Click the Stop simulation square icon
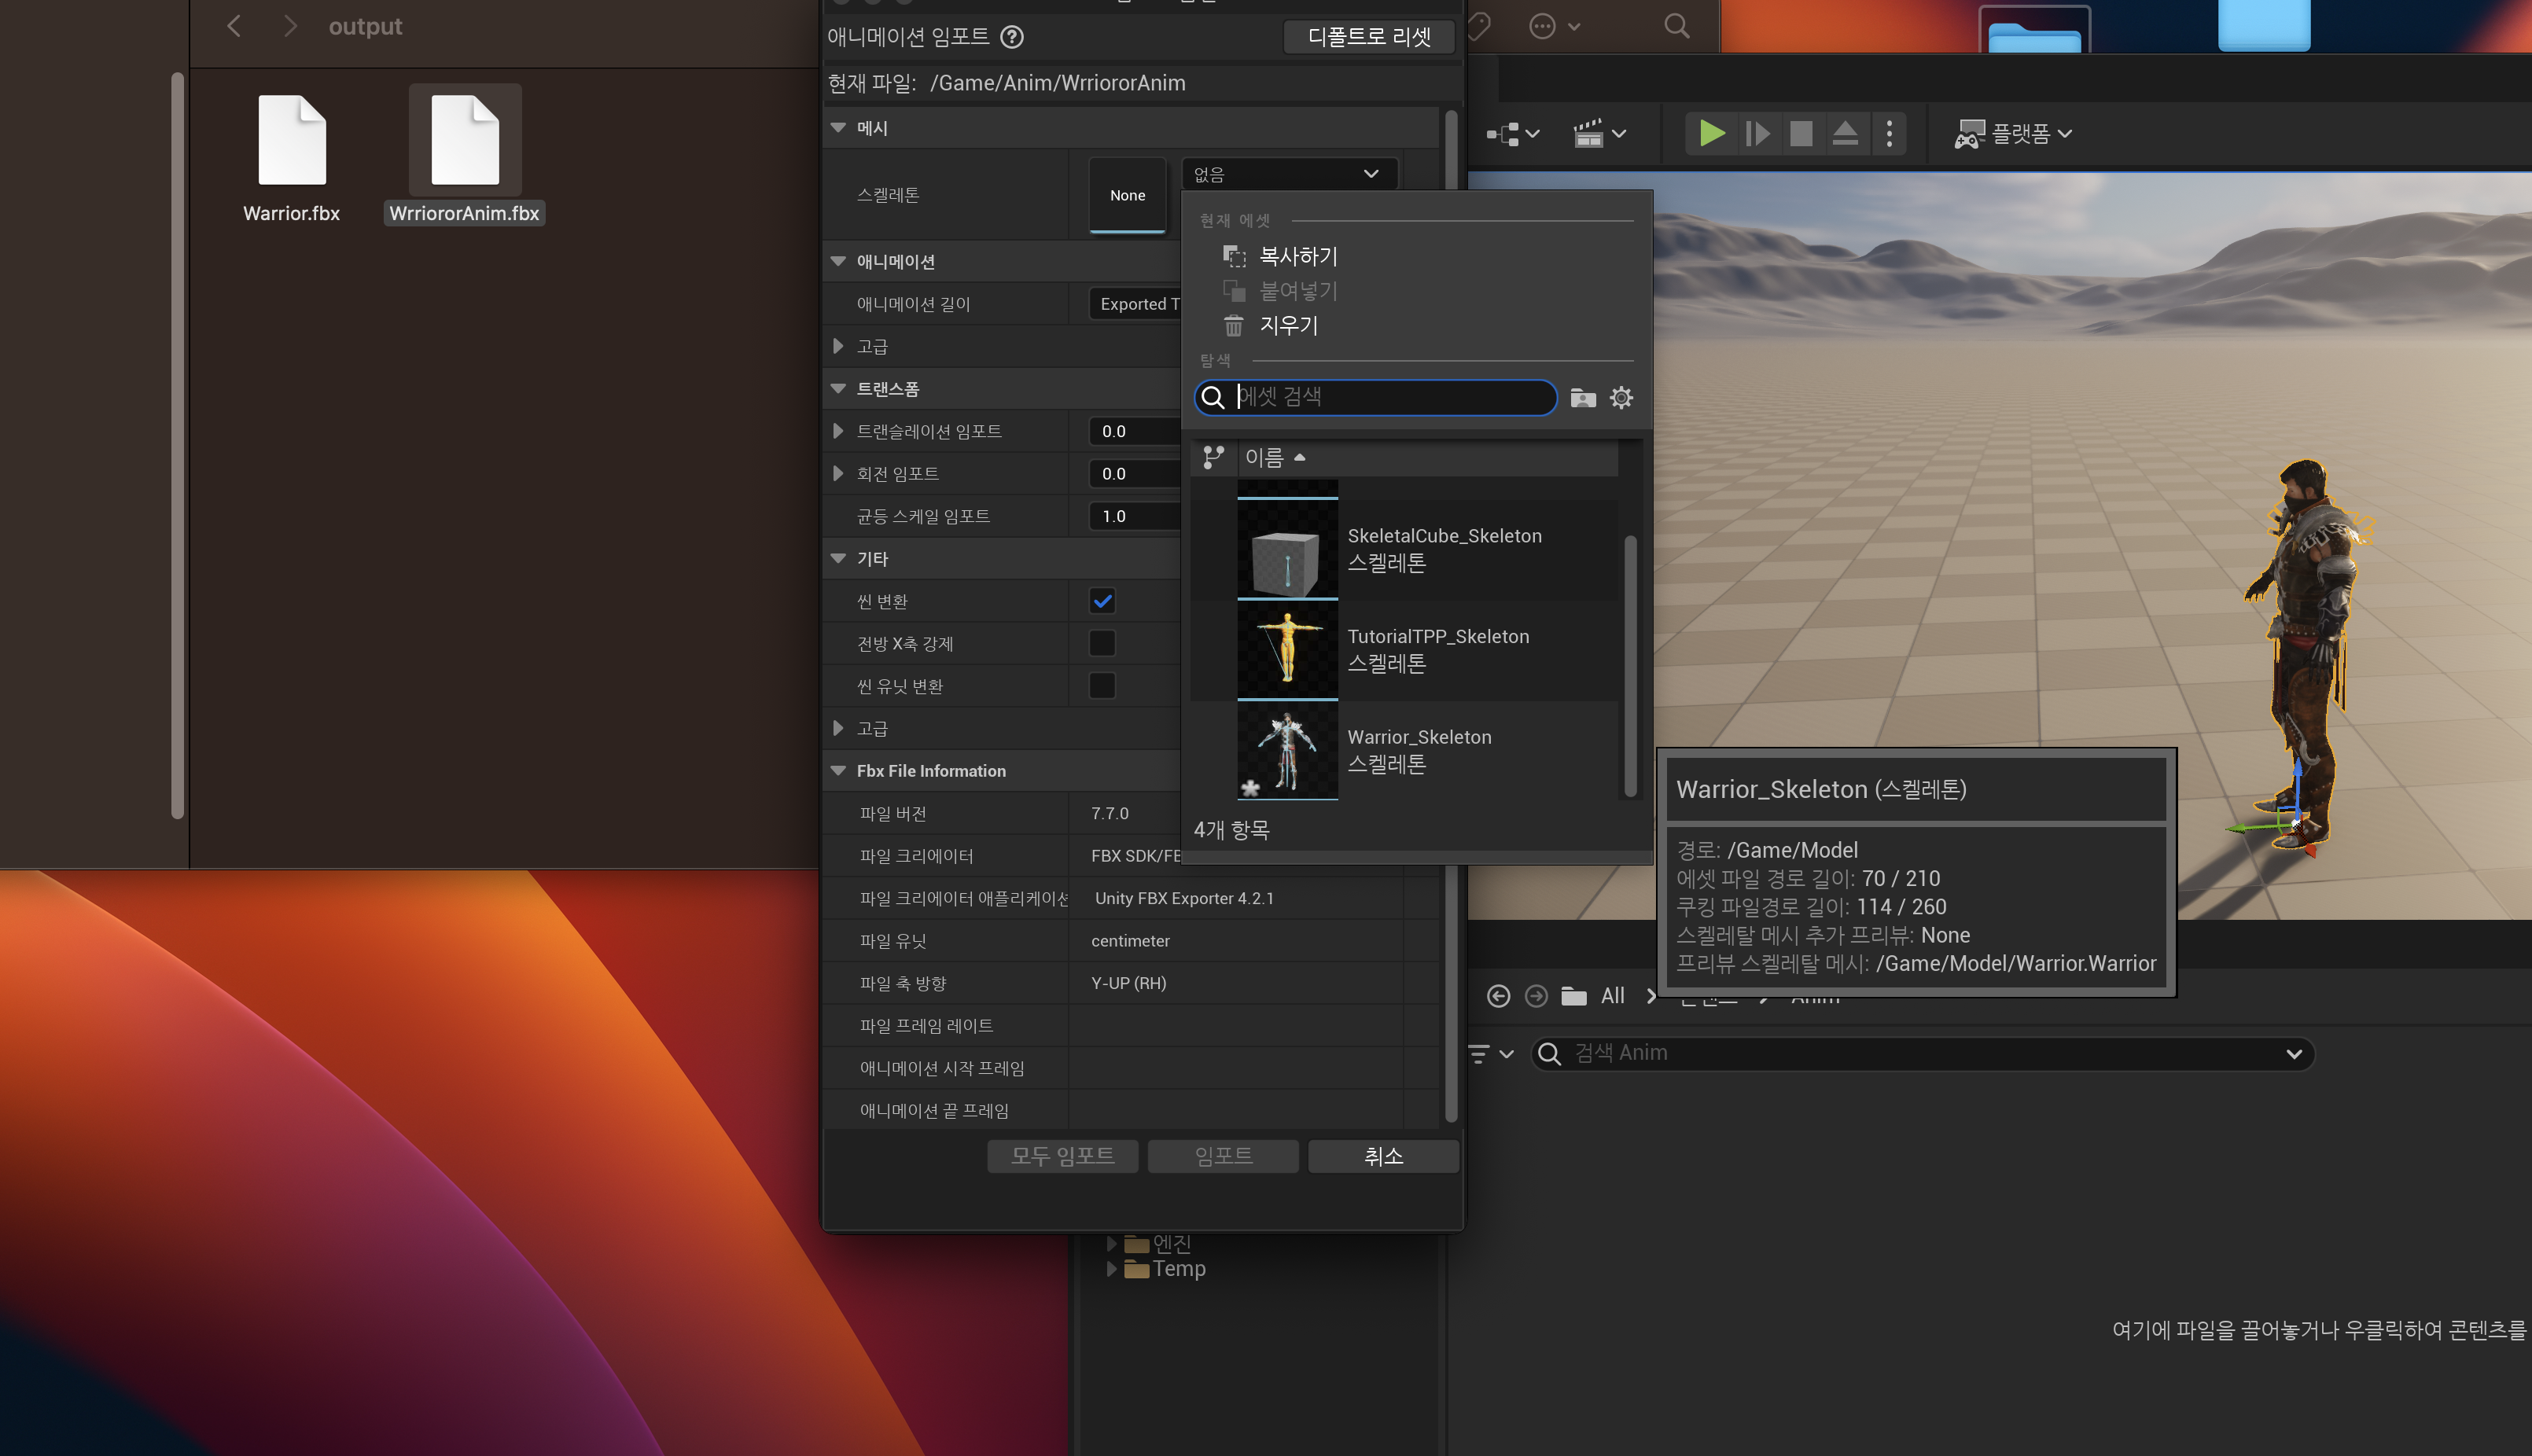 [x=1800, y=133]
